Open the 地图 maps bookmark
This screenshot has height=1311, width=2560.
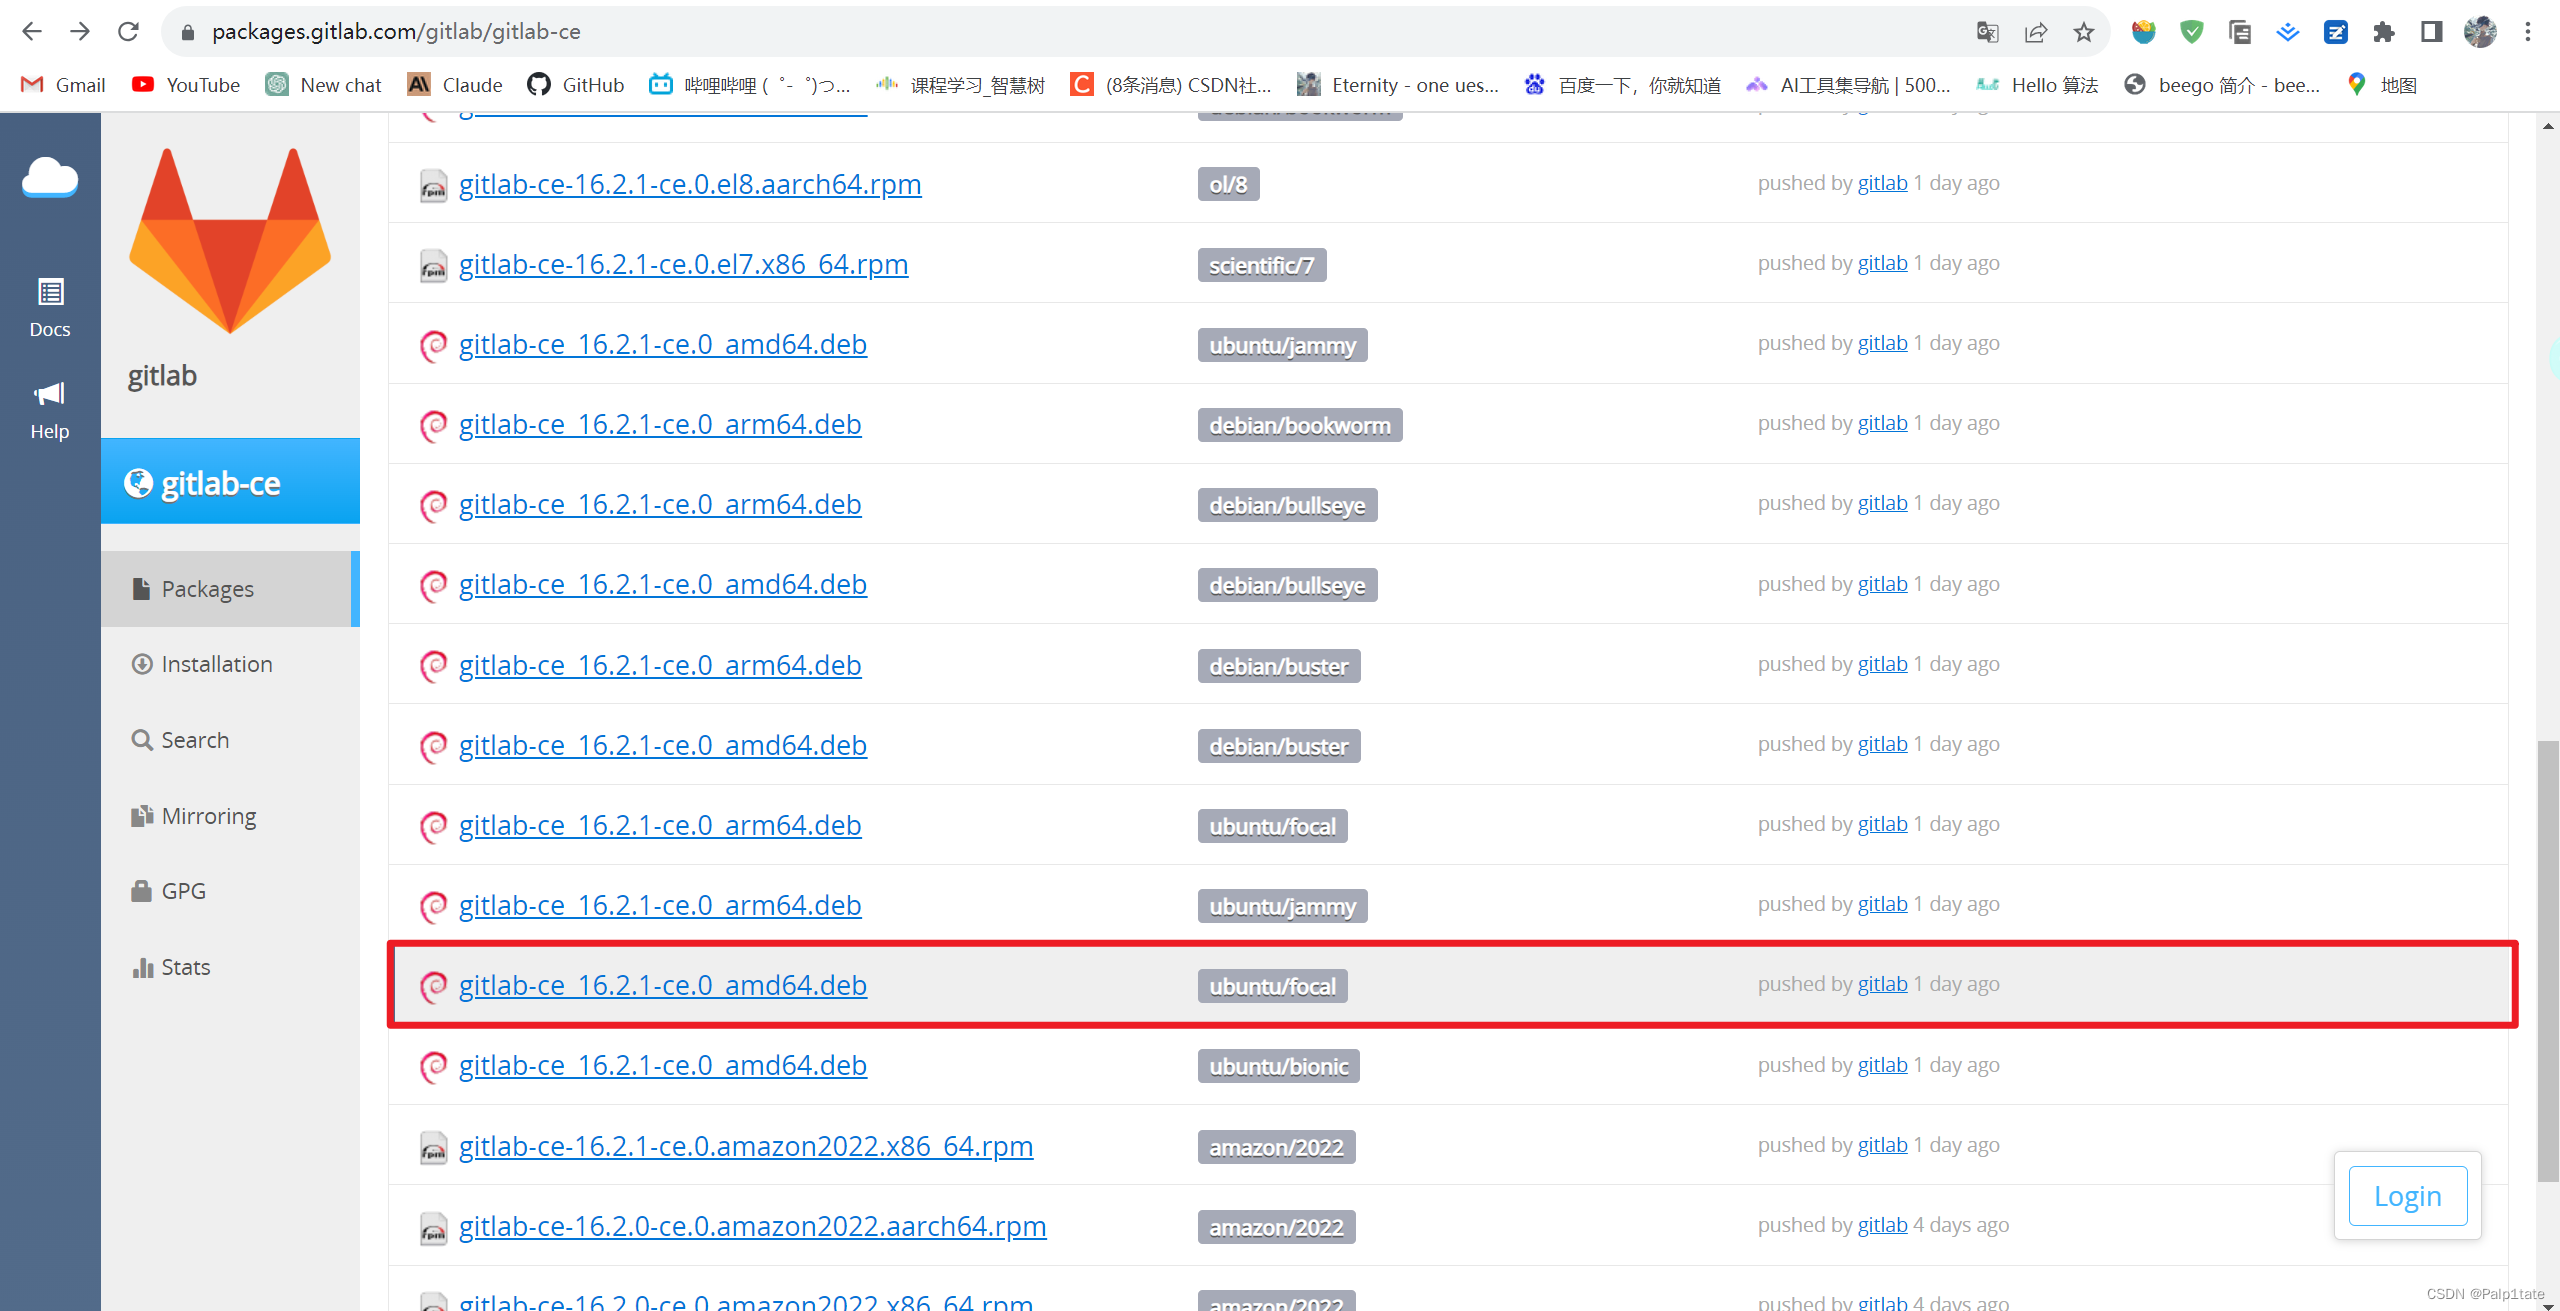(x=2382, y=85)
